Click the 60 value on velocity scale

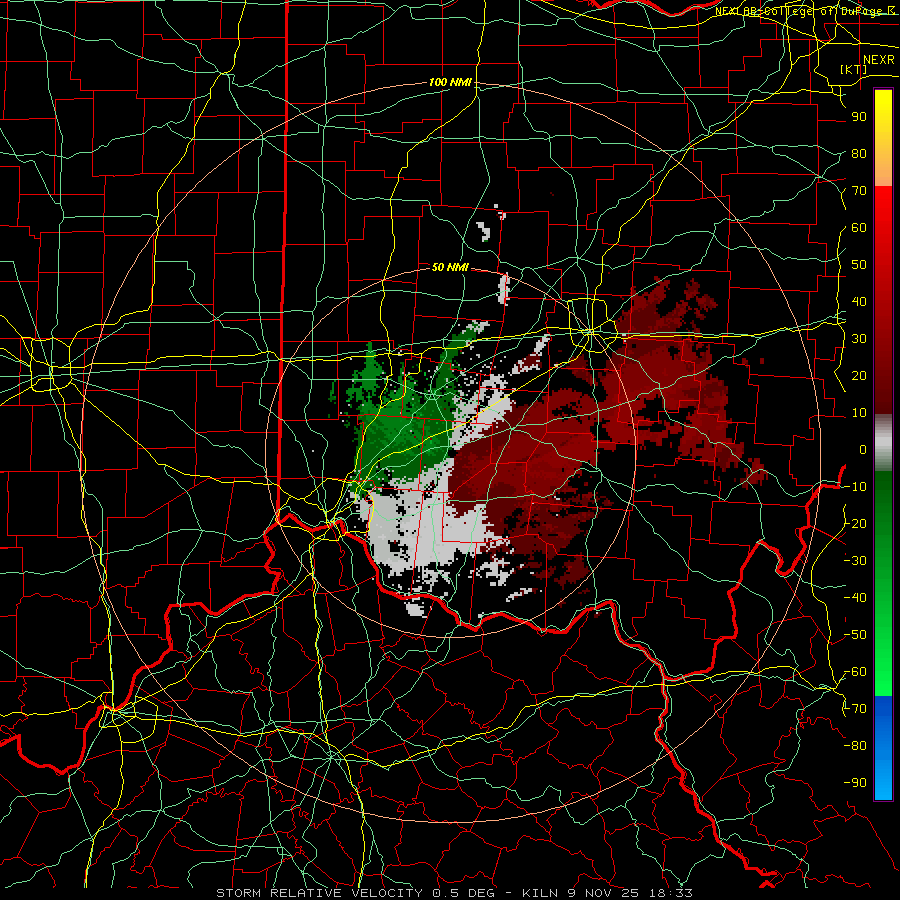click(859, 228)
